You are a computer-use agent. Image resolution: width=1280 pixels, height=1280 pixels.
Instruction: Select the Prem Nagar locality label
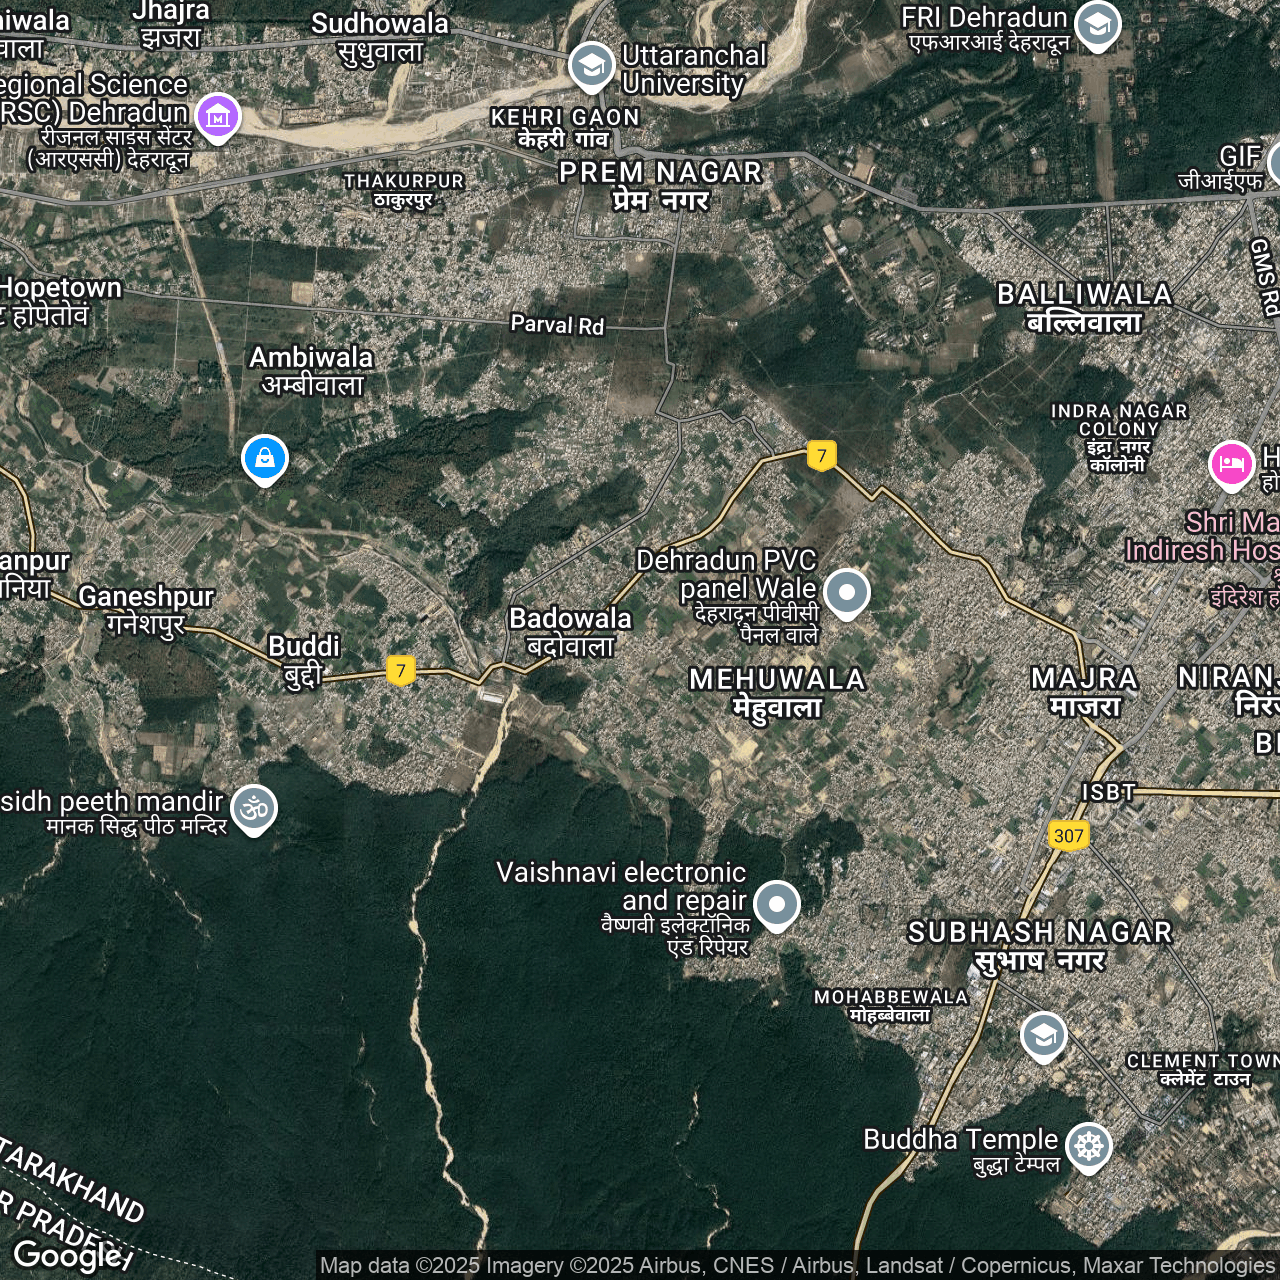660,185
